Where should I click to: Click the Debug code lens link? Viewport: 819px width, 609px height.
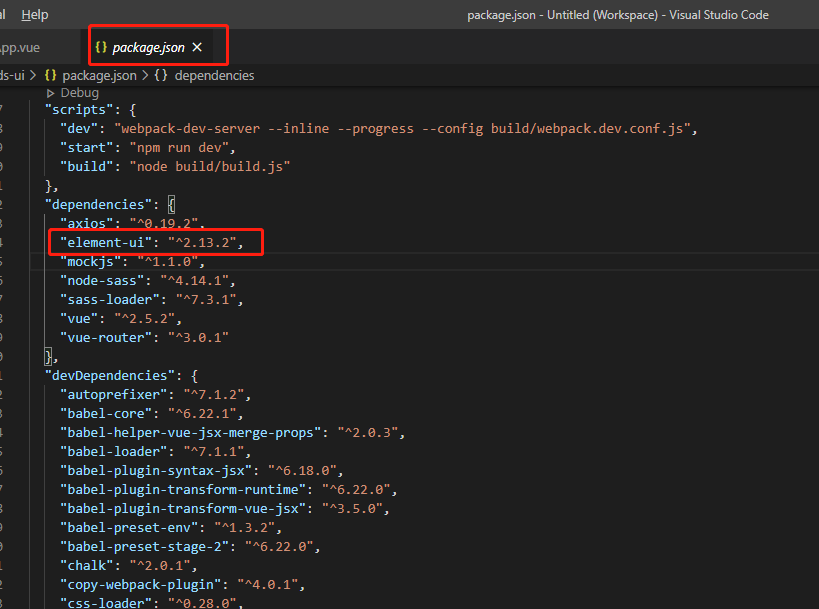coord(79,93)
